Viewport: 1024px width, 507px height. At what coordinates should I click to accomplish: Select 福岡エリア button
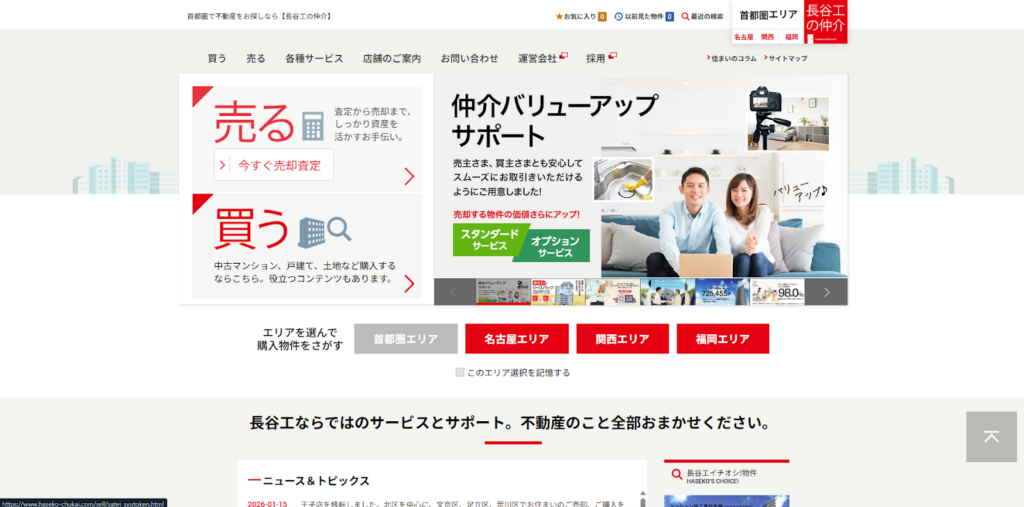click(723, 339)
